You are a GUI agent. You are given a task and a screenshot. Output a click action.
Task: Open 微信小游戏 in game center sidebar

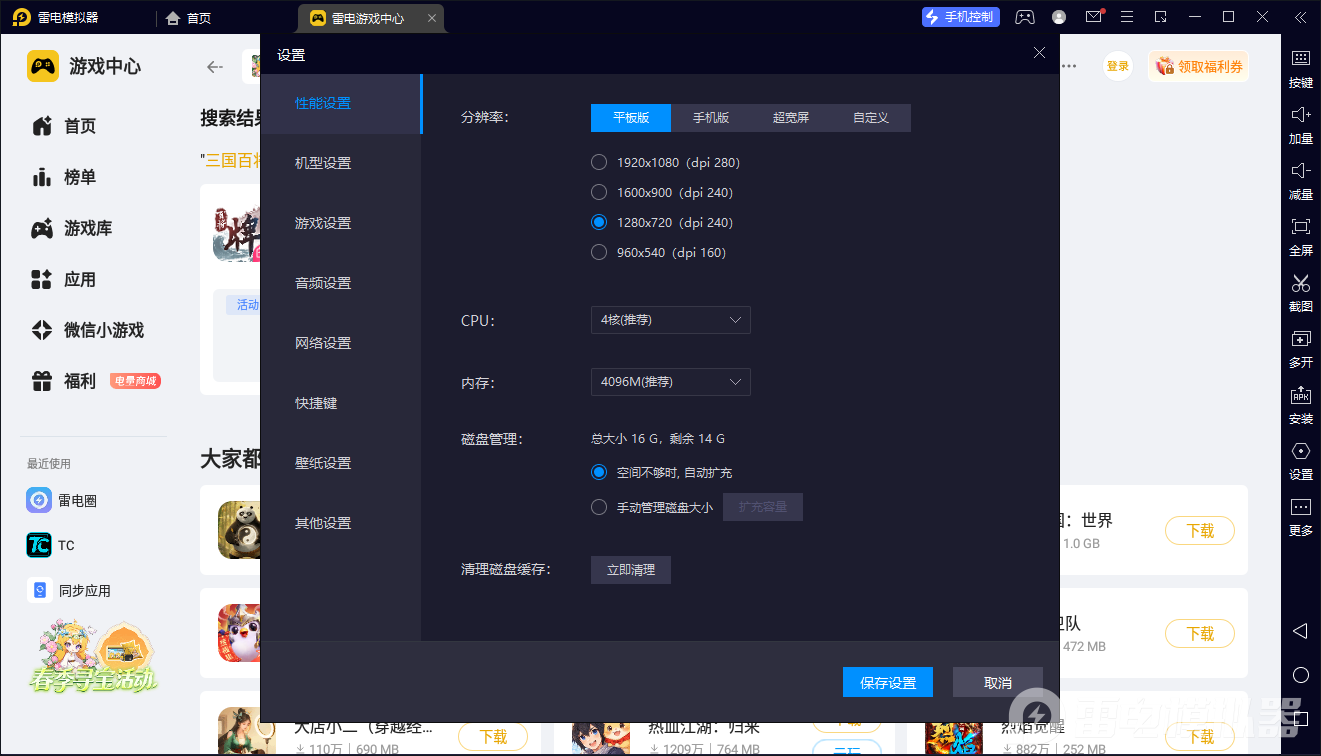point(88,330)
